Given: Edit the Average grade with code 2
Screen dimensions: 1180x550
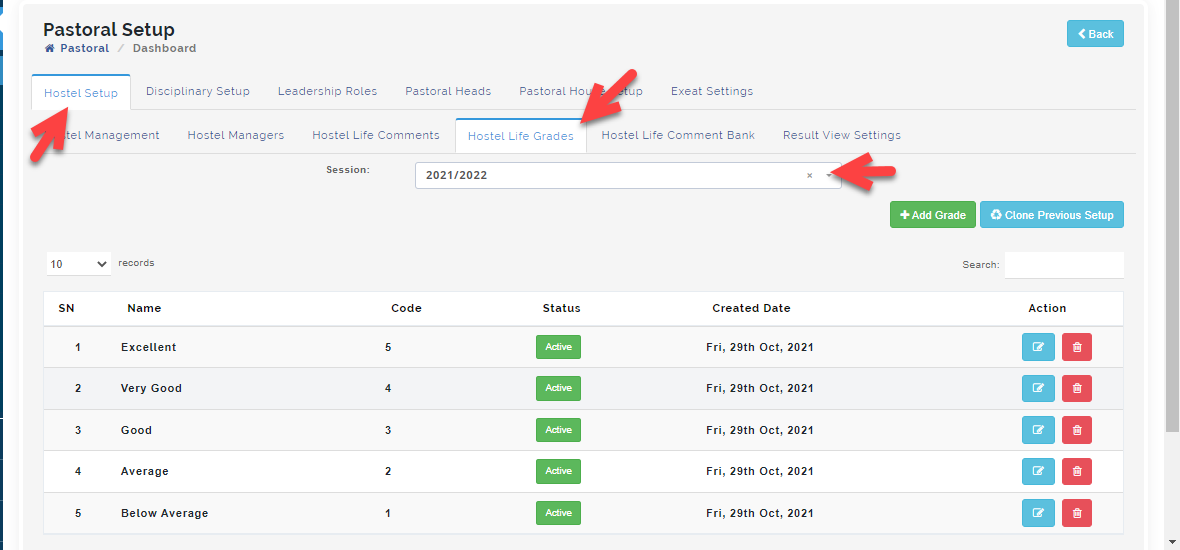Looking at the screenshot, I should tap(1038, 471).
